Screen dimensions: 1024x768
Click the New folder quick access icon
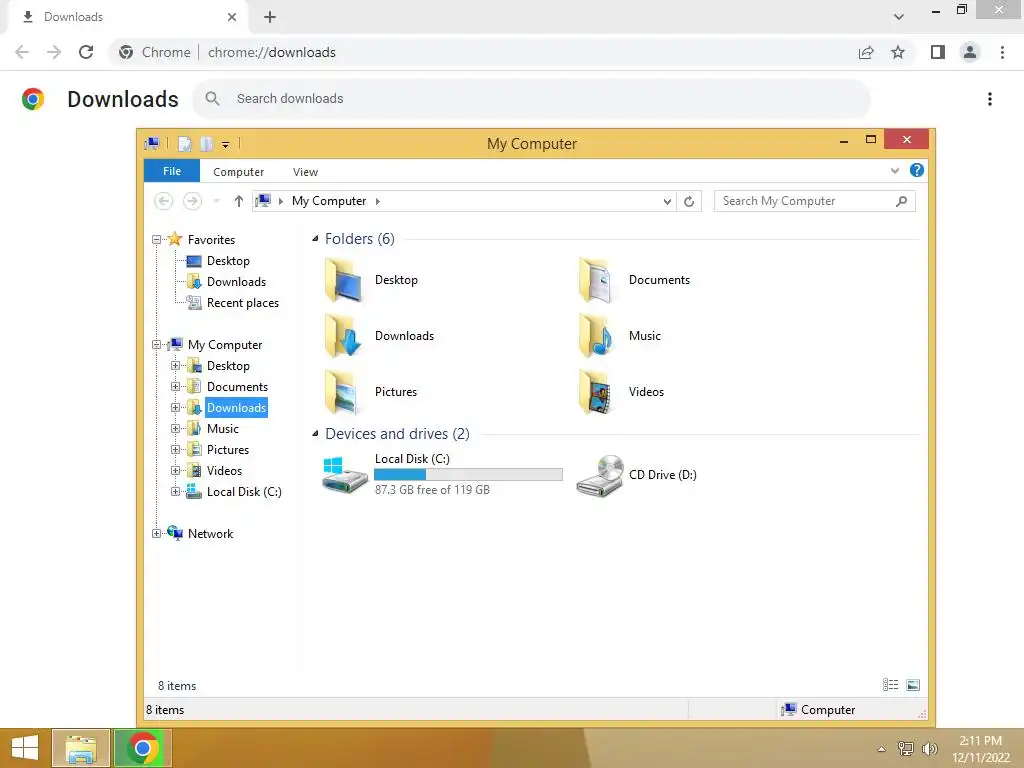click(x=206, y=144)
